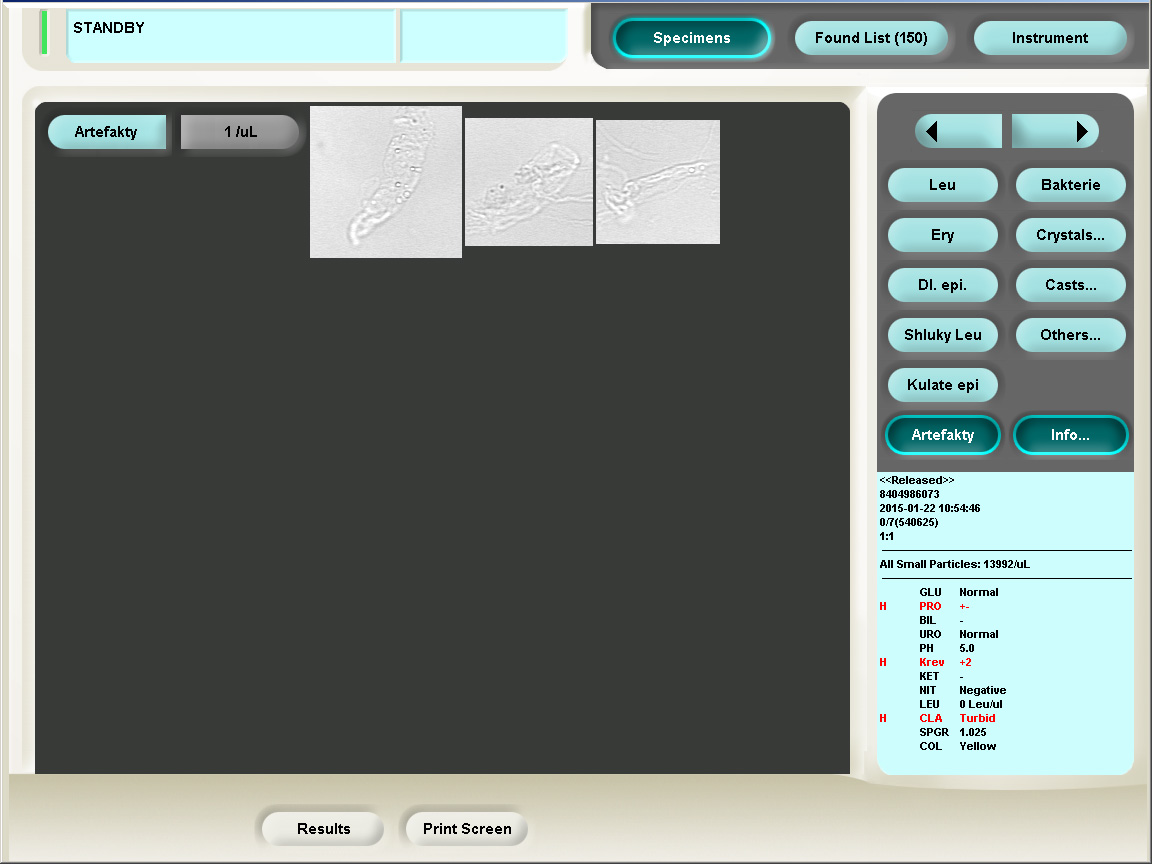This screenshot has width=1152, height=864.
Task: Click the LEU 0 Leu/ul result
Action: 961,705
